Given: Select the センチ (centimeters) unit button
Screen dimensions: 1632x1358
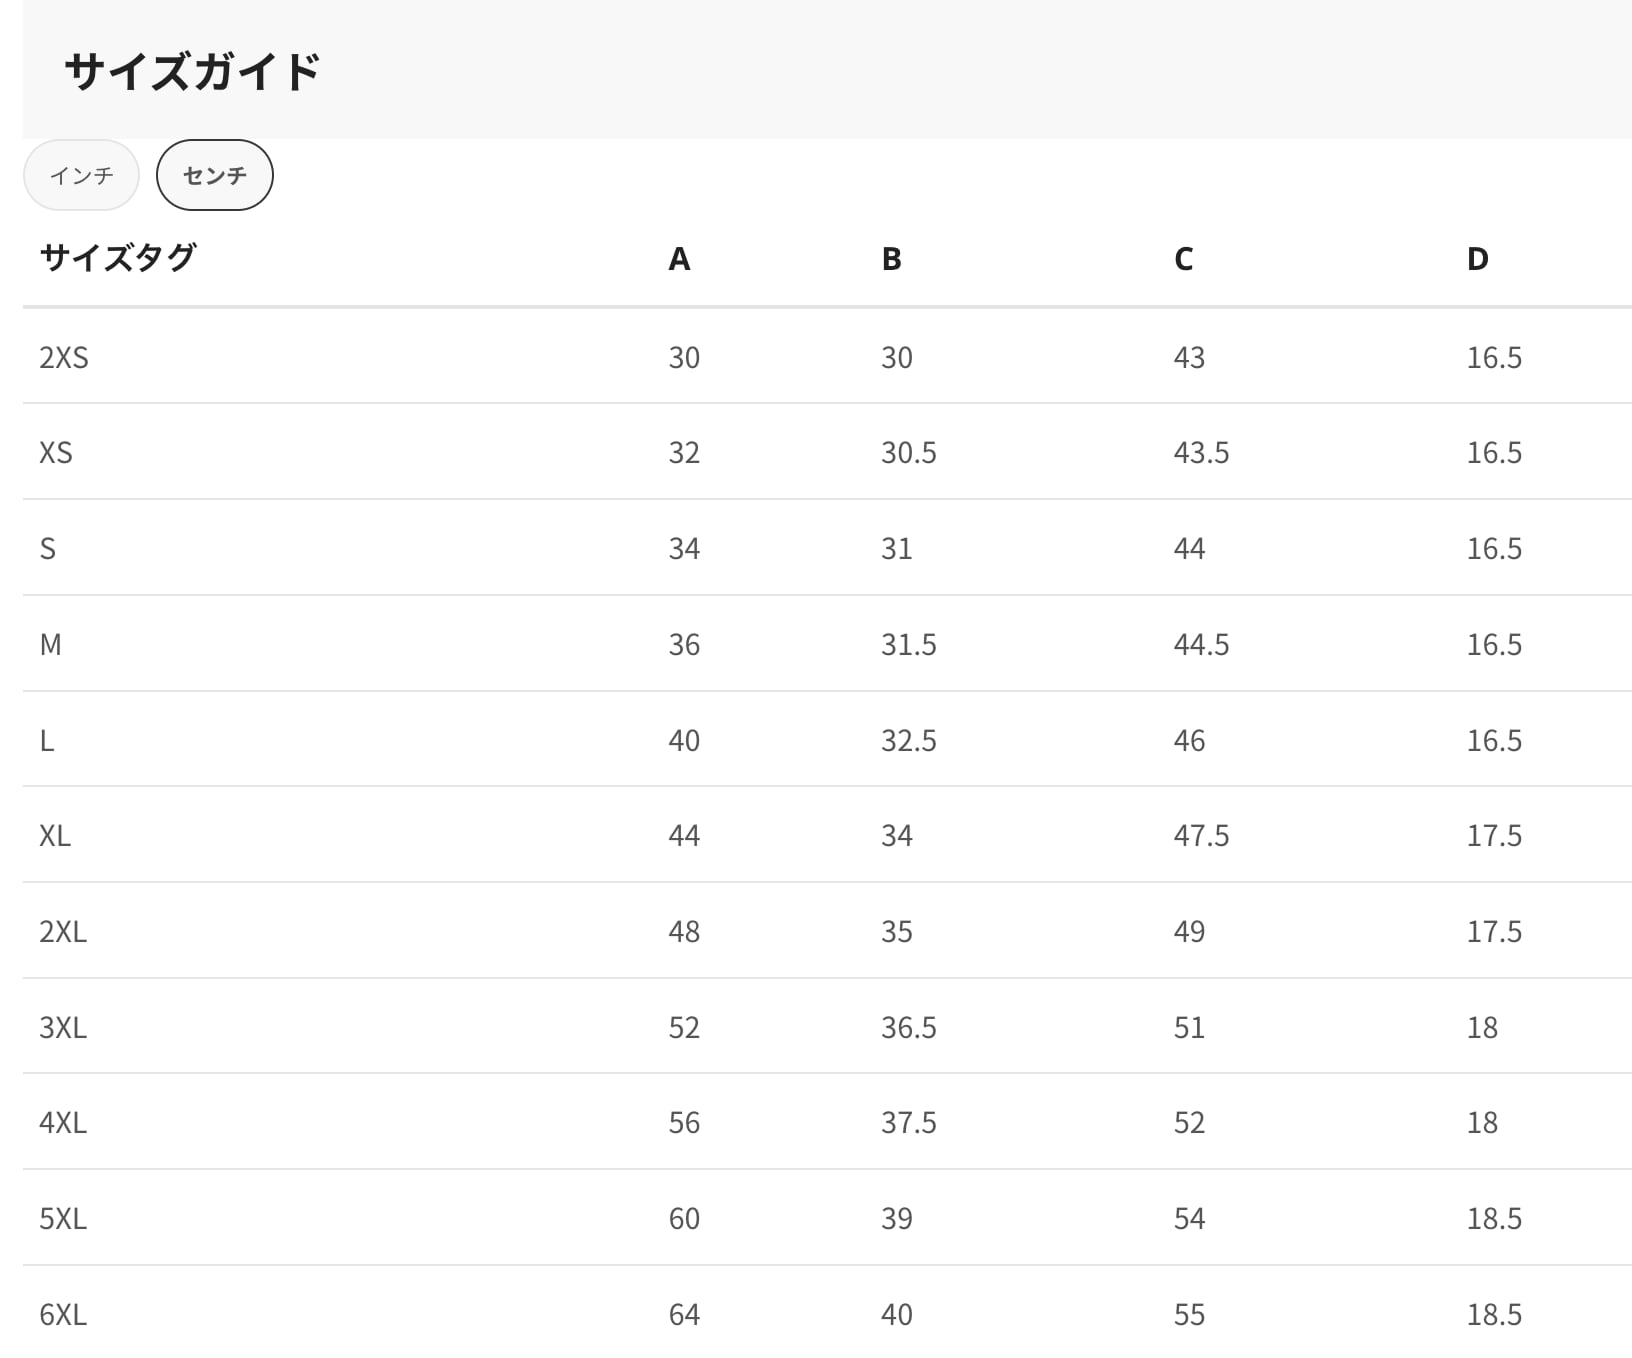Looking at the screenshot, I should [214, 175].
